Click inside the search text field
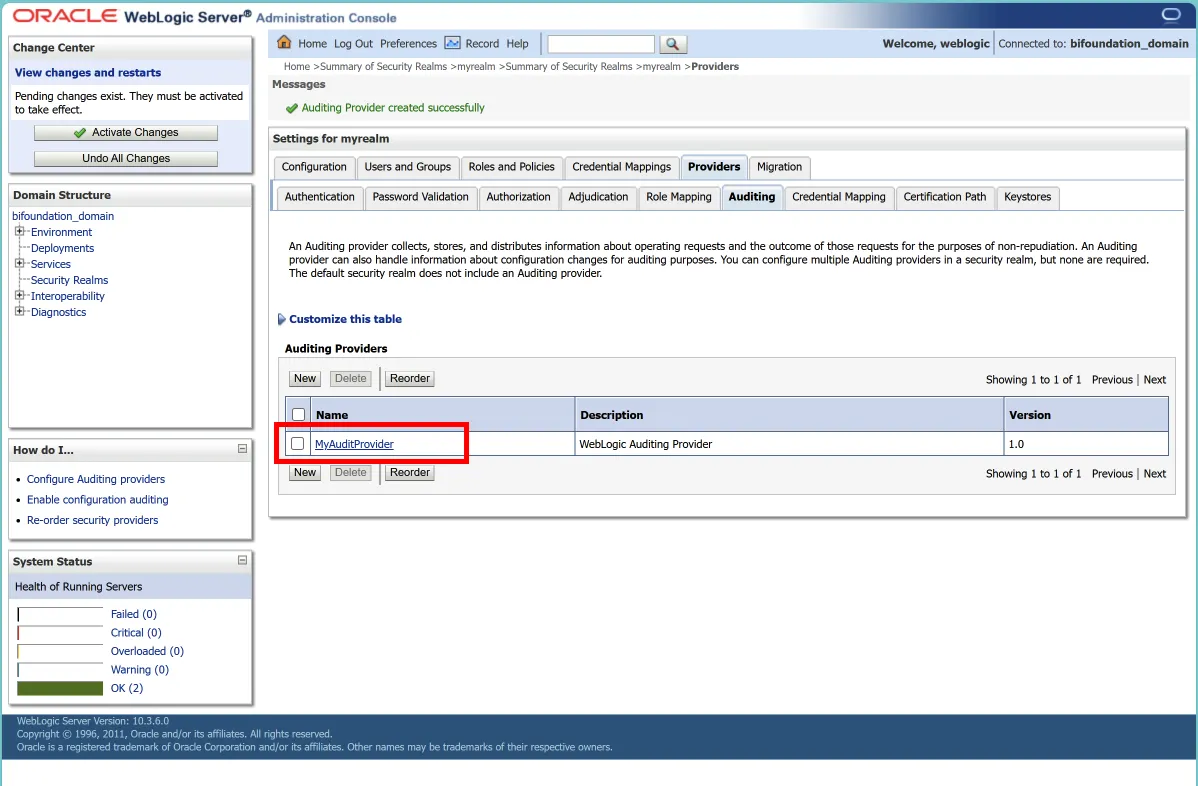The height and width of the screenshot is (786, 1198). click(601, 44)
